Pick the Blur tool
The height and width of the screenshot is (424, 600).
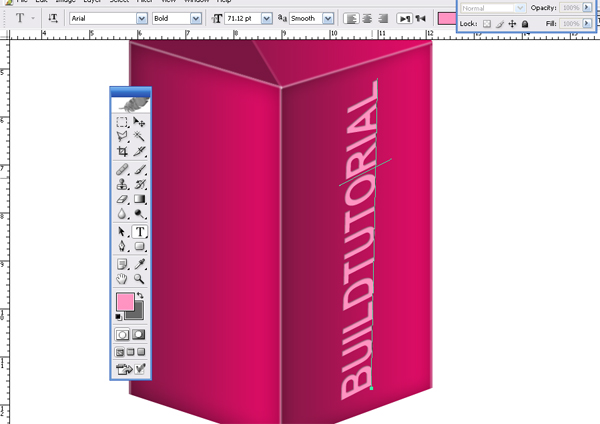(x=122, y=214)
